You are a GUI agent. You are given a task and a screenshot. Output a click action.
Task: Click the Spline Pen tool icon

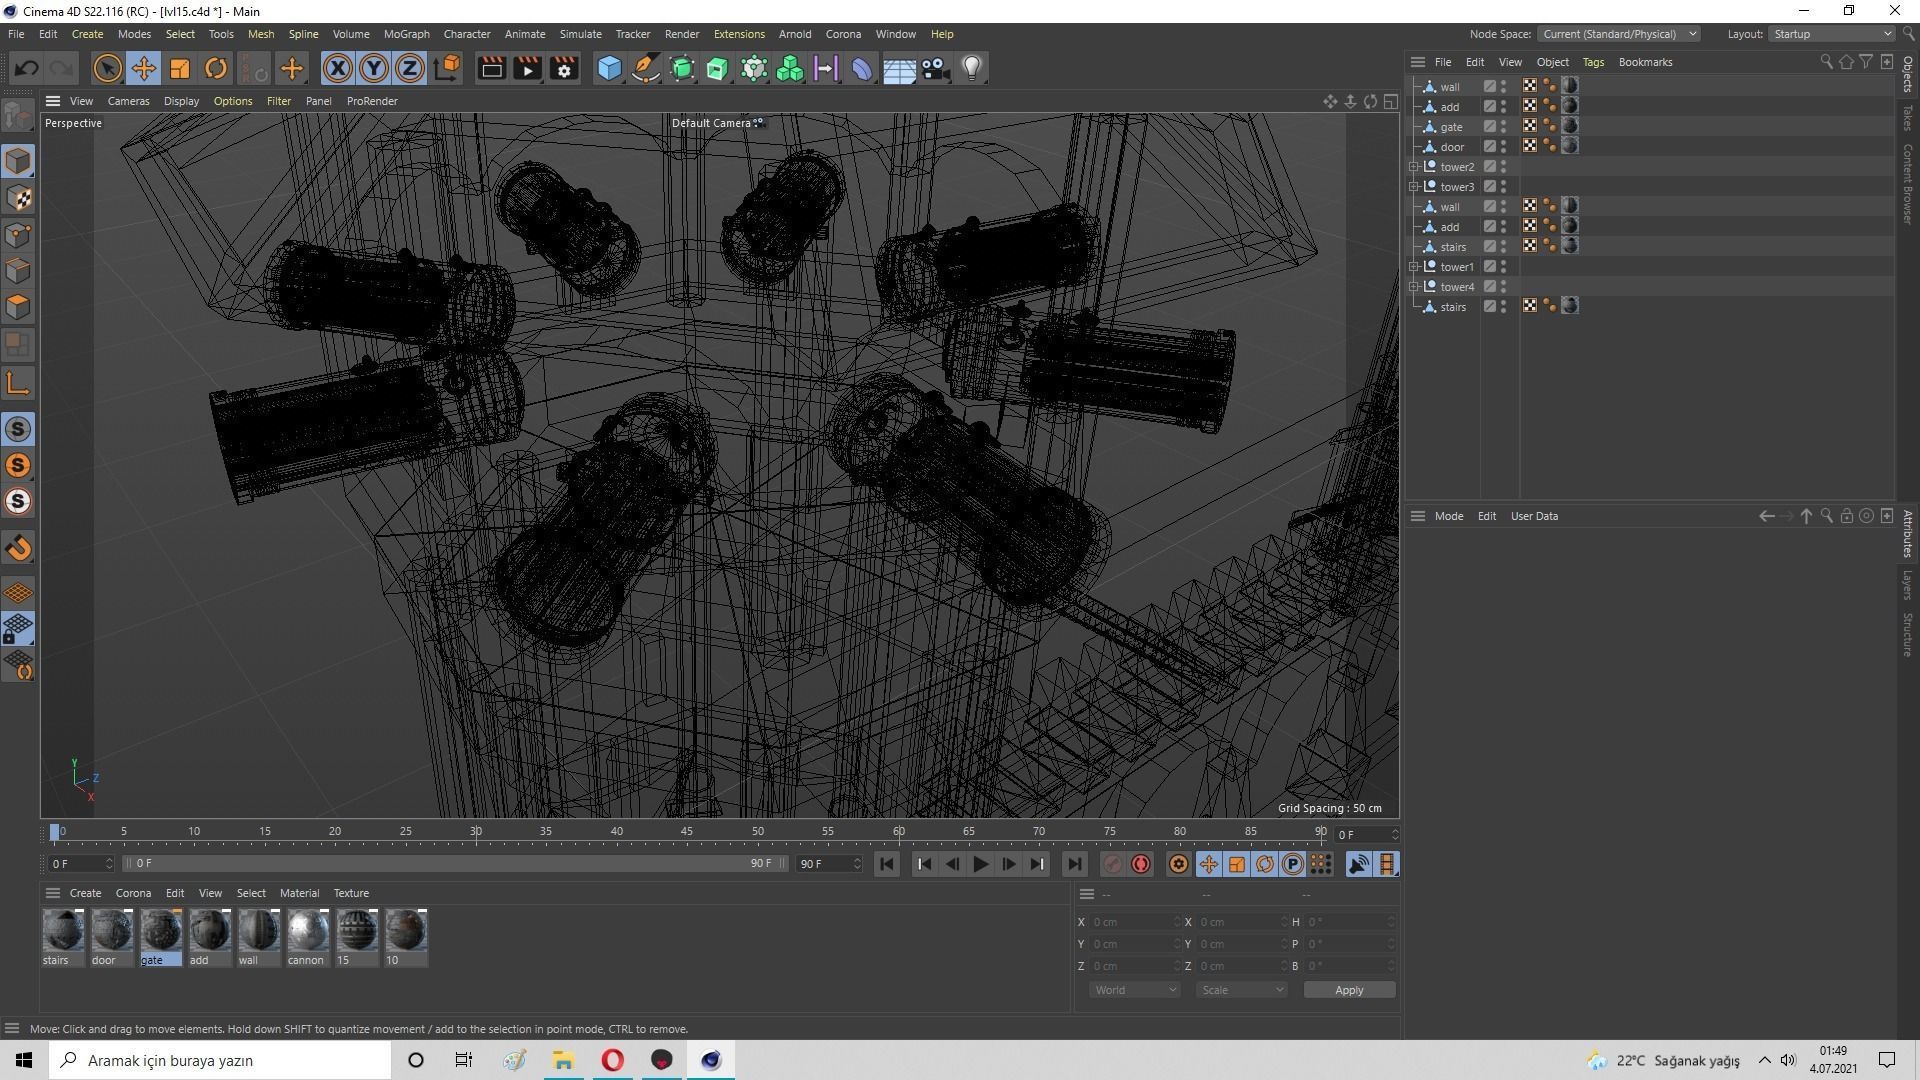click(x=646, y=68)
